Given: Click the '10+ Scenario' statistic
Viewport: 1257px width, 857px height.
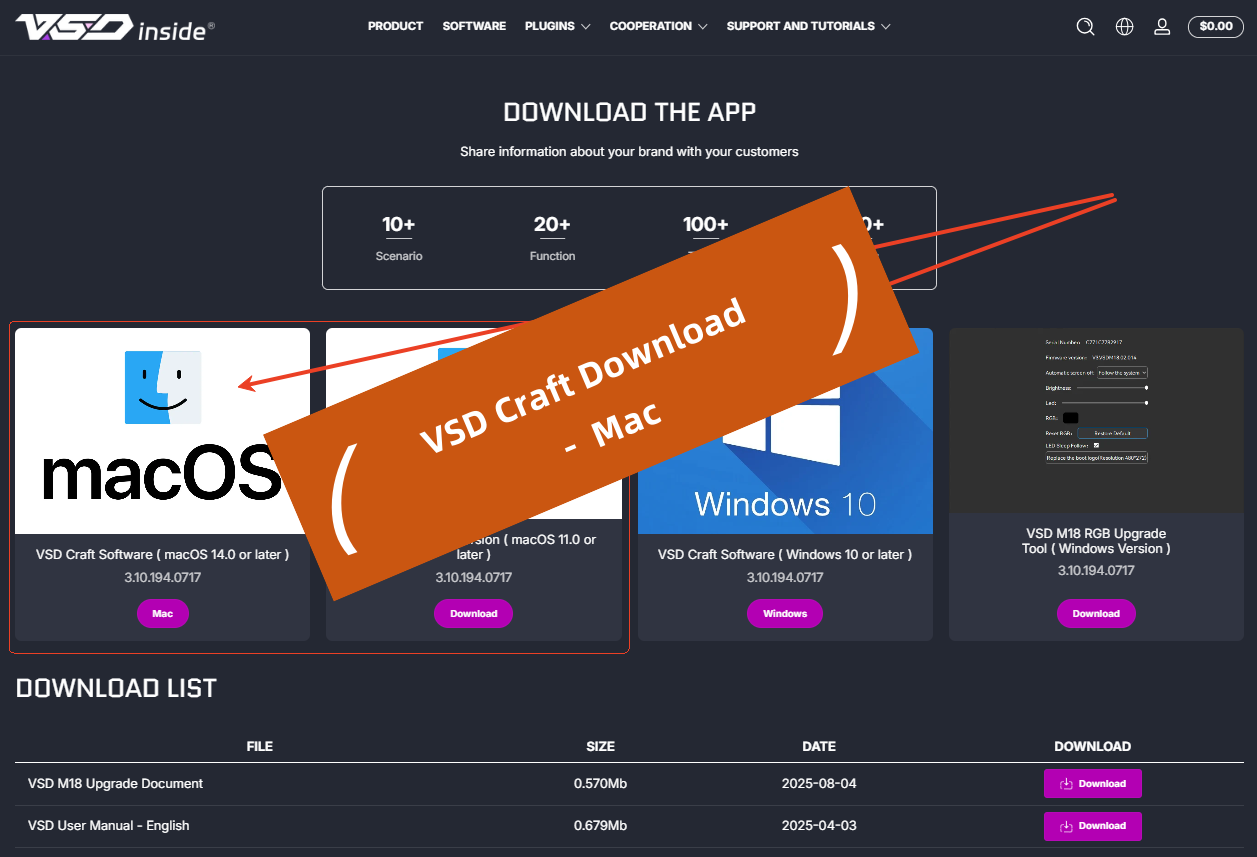Looking at the screenshot, I should [x=399, y=239].
